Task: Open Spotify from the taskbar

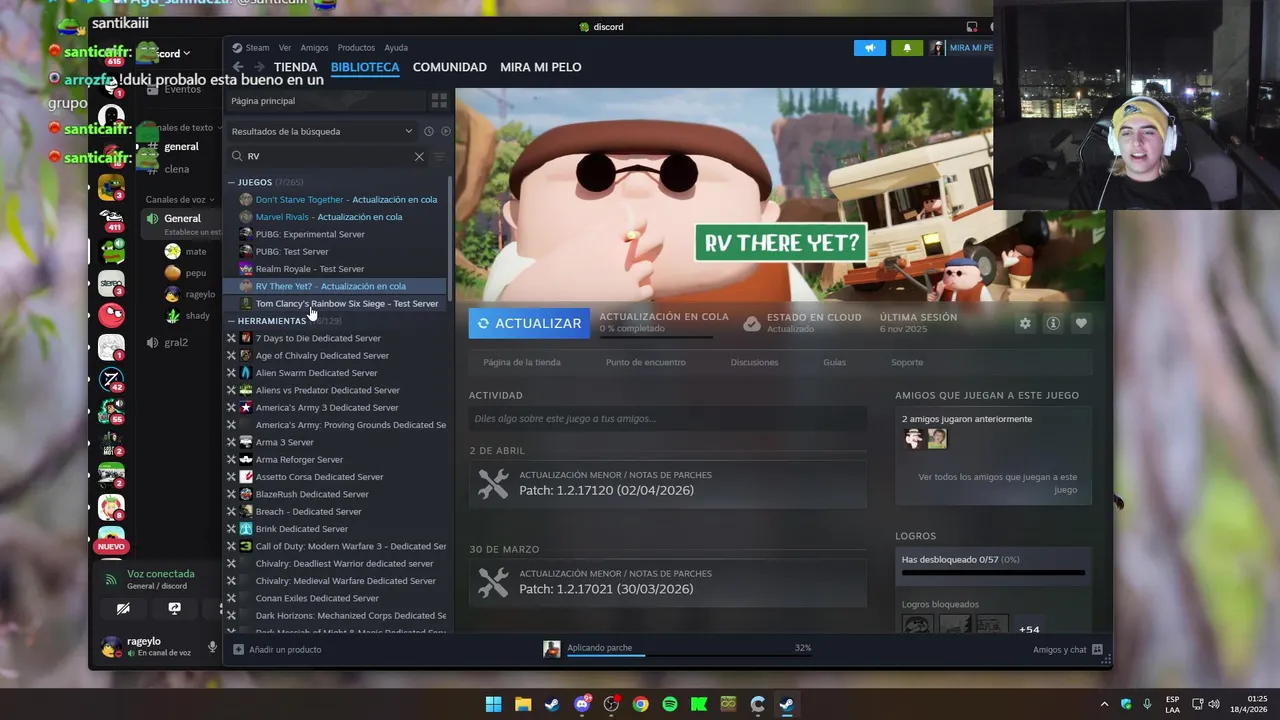Action: tap(670, 704)
